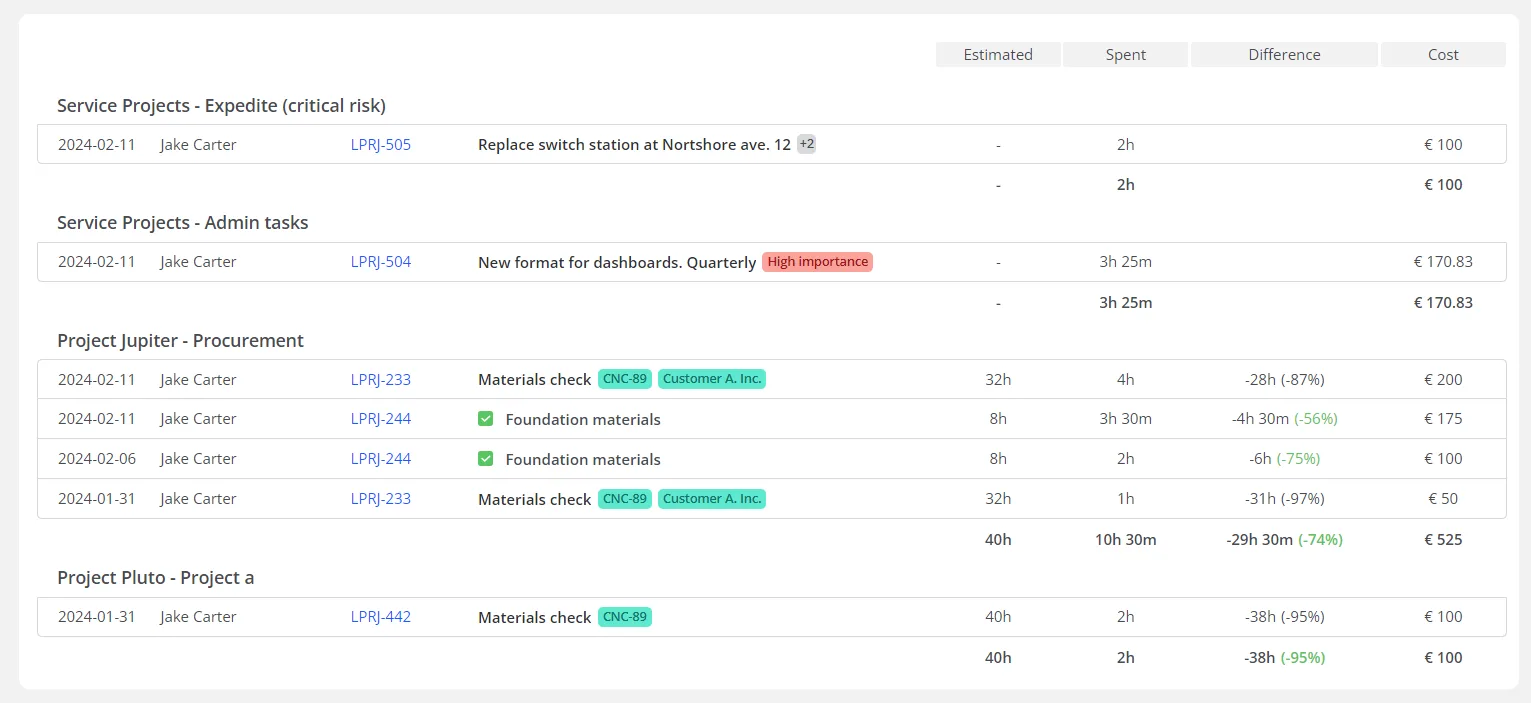Click Customer A. Inc. tag in 2024-01-31 row
This screenshot has height=703, width=1531.
pos(712,499)
